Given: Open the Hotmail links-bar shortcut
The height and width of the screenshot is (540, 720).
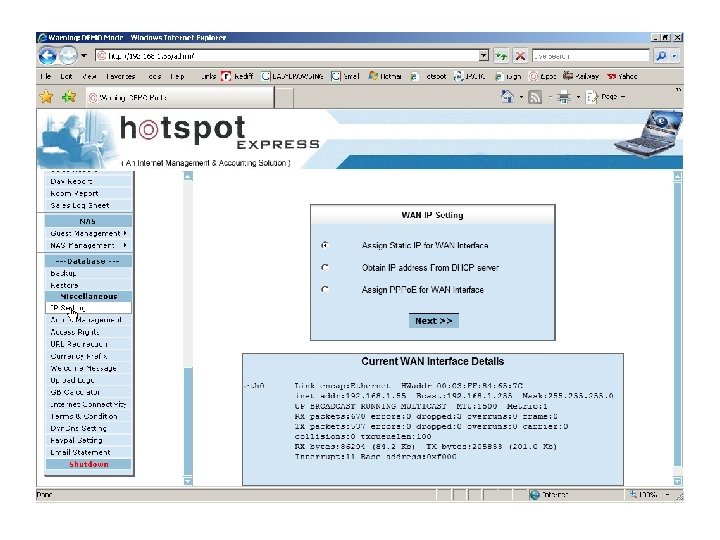Looking at the screenshot, I should [x=385, y=76].
